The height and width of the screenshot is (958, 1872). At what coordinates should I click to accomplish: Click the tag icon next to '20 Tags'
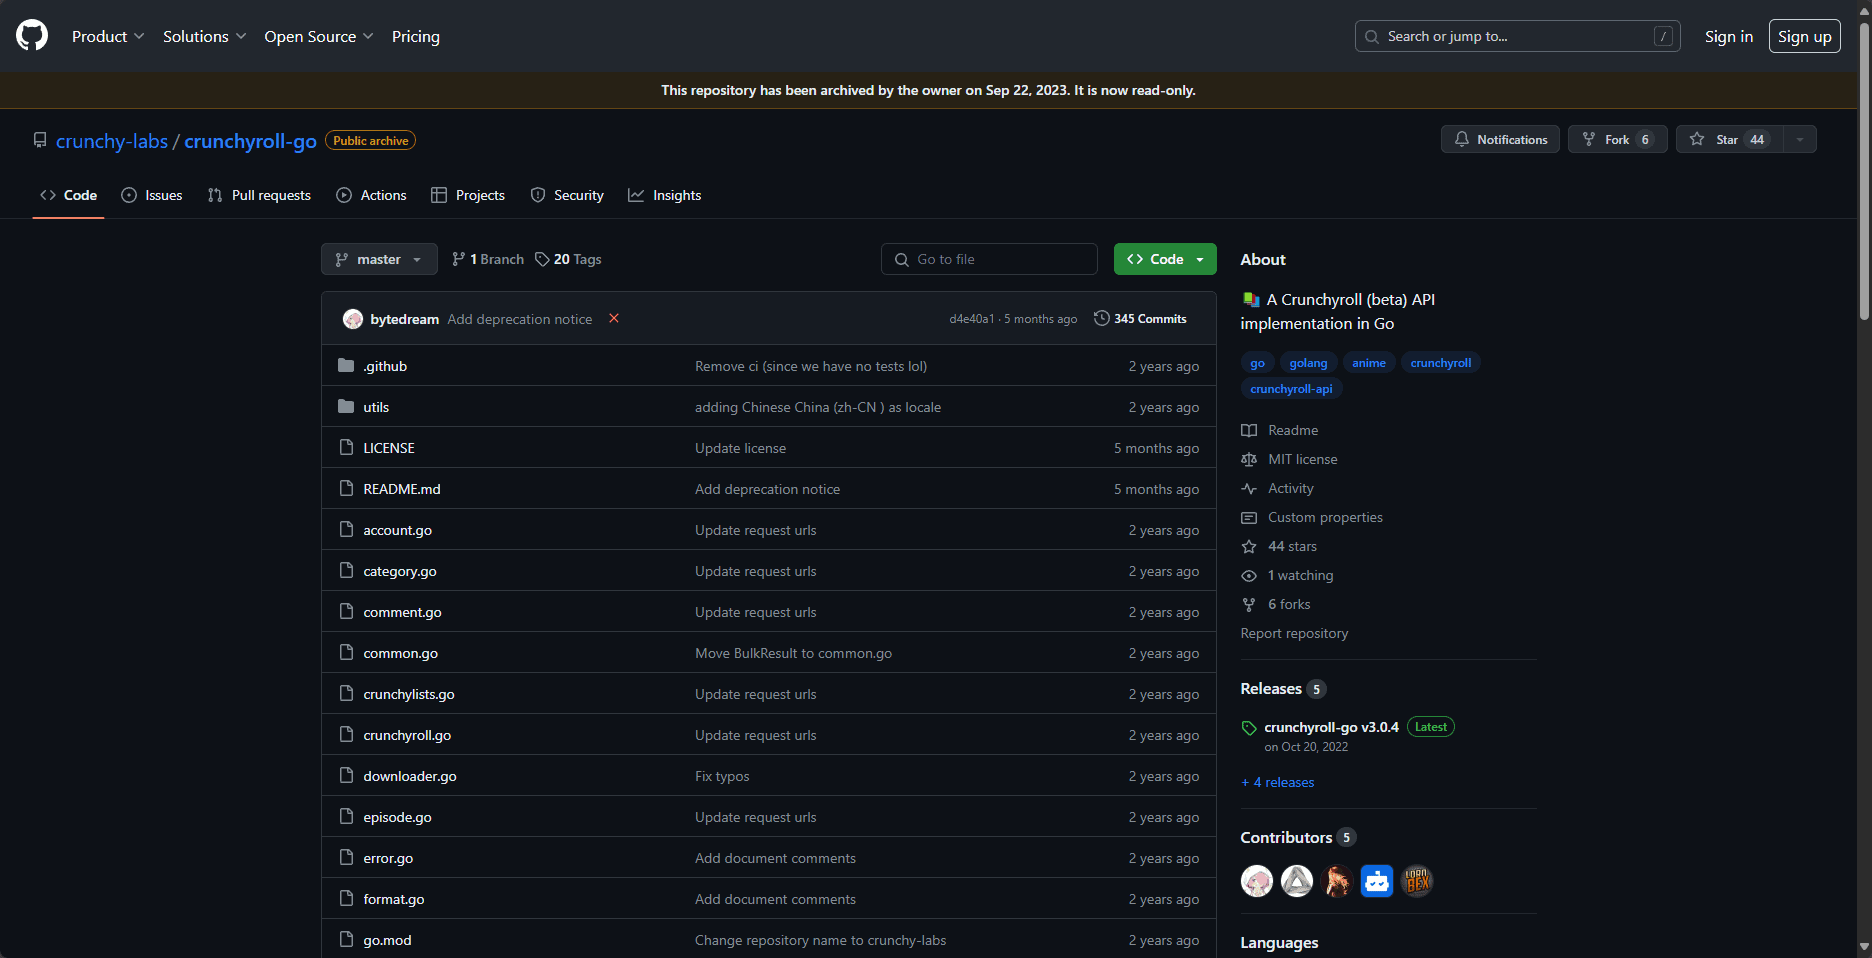tap(541, 258)
